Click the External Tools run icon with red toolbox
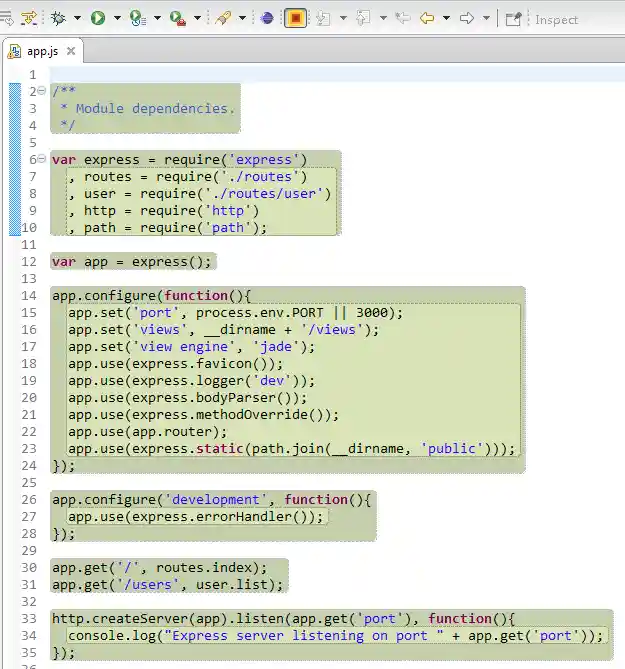The image size is (625, 669). 177,18
